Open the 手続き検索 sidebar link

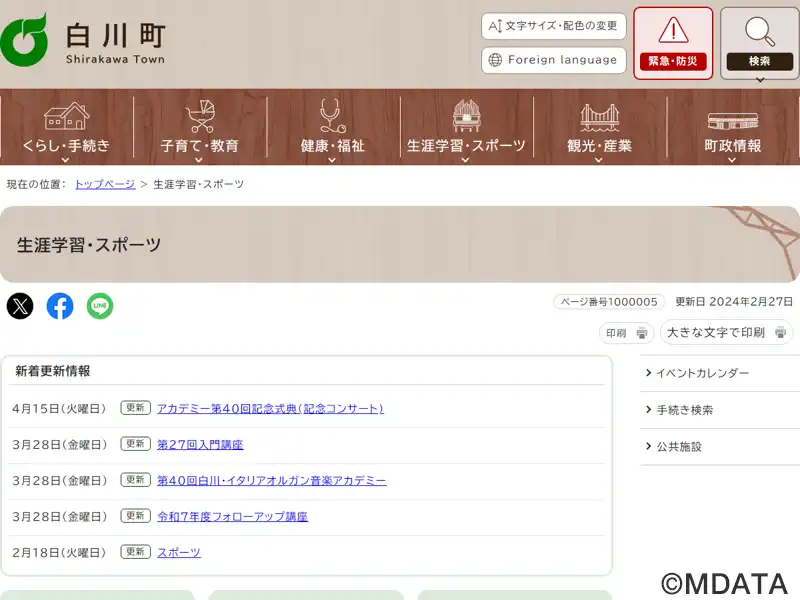(x=684, y=410)
